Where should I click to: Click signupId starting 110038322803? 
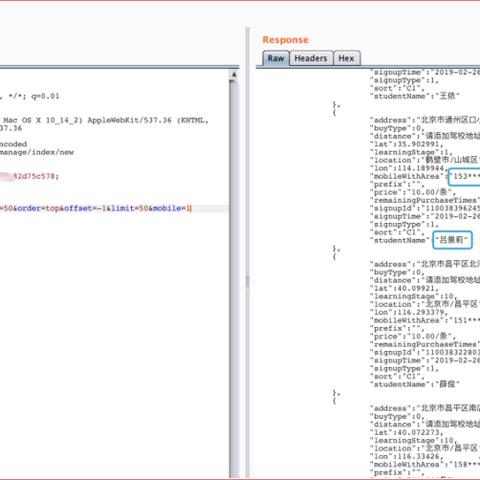(x=425, y=352)
